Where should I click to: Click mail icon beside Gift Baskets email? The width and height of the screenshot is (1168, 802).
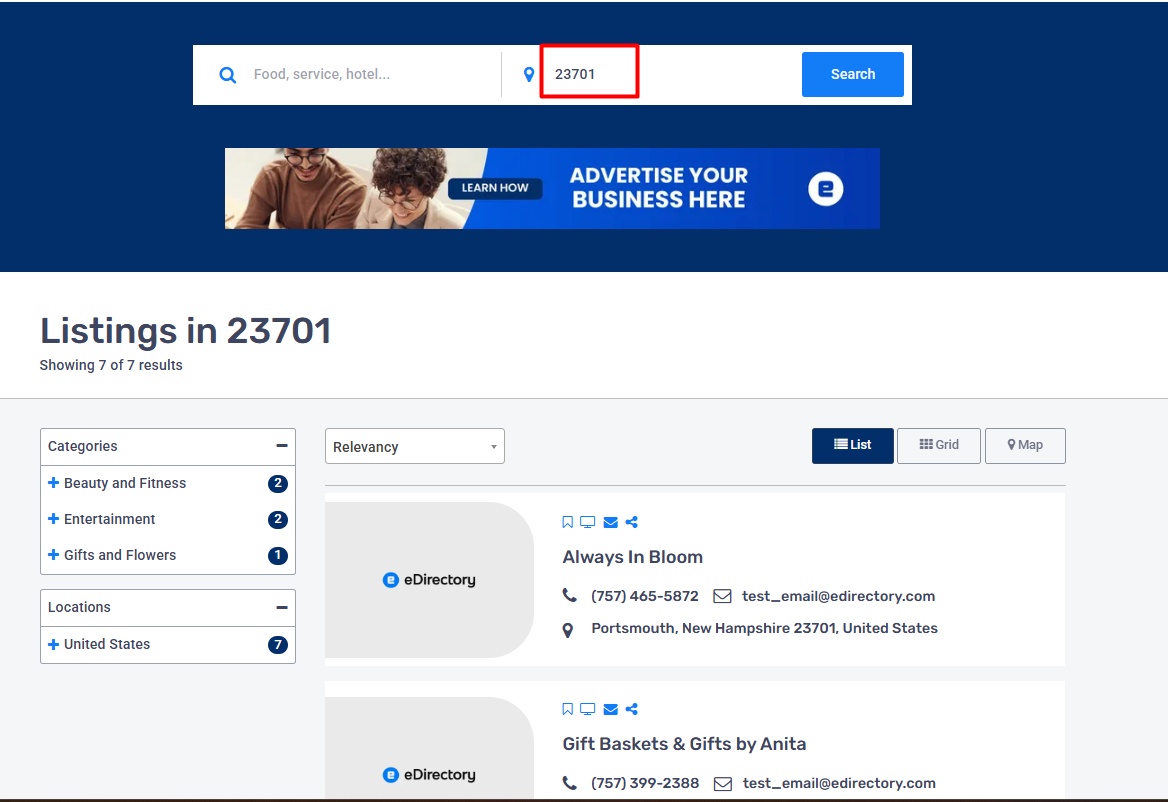click(723, 783)
